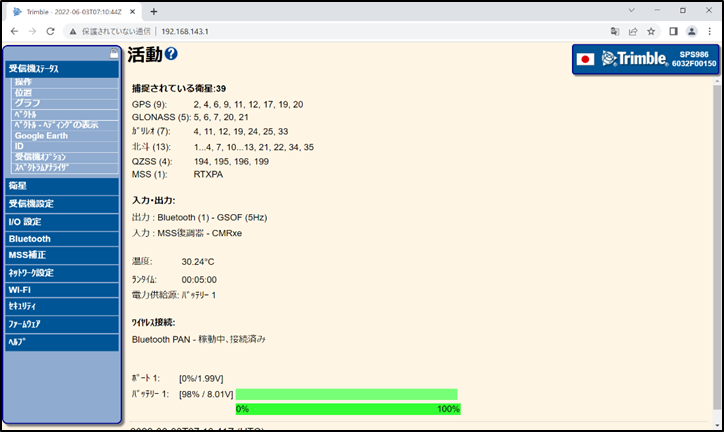The width and height of the screenshot is (724, 432).
Task: Click the battery 1 level progress bar
Action: [346, 394]
